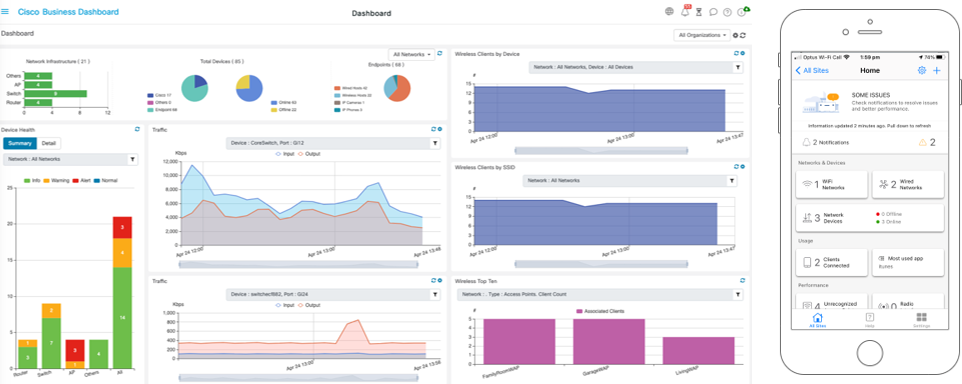Click CoreSwitch Traffic time range slider
Screen dimensions: 962x384
point(298,264)
